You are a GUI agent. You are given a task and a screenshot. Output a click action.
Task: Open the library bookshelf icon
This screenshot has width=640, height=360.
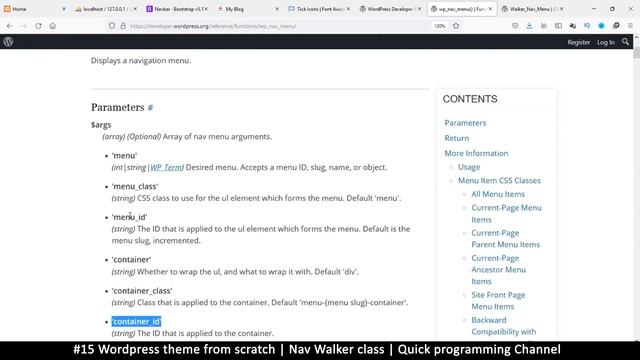point(544,26)
